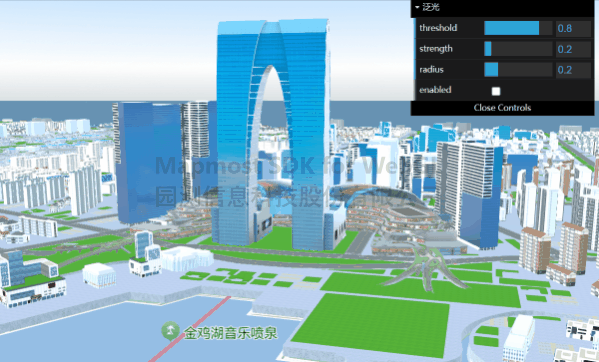Click Close Controls button
Viewport: 599px width, 362px height.
(x=502, y=108)
